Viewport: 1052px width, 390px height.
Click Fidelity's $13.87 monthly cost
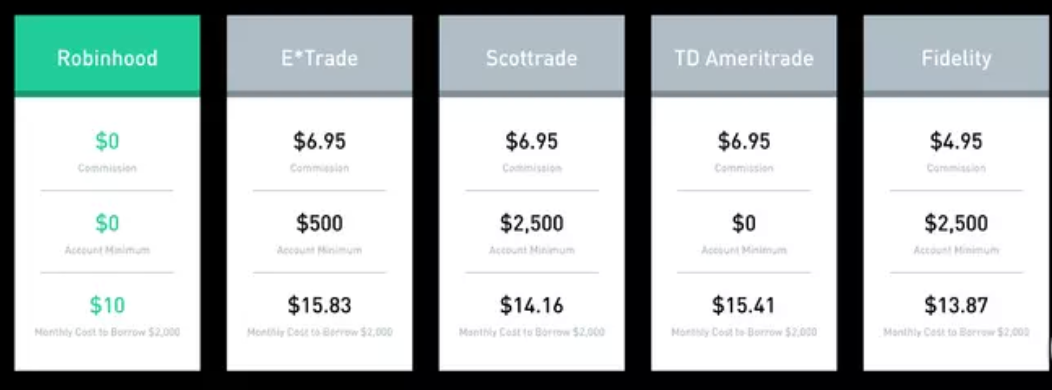[956, 305]
